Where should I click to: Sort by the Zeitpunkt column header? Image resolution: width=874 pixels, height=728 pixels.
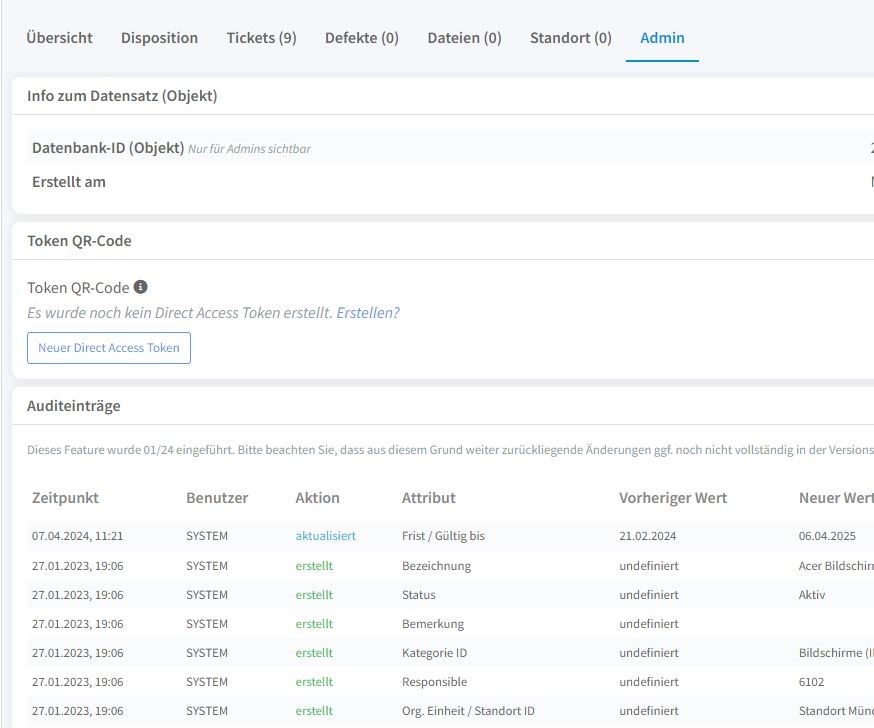[65, 498]
